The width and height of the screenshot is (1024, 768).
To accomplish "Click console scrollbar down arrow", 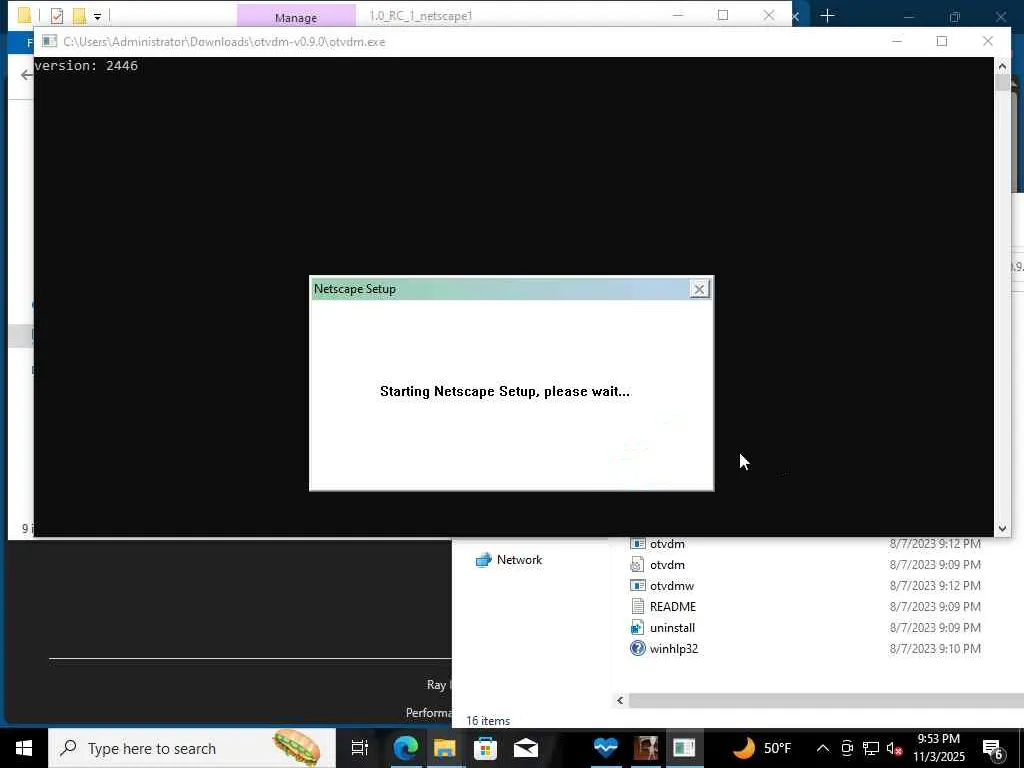I will [x=1002, y=529].
